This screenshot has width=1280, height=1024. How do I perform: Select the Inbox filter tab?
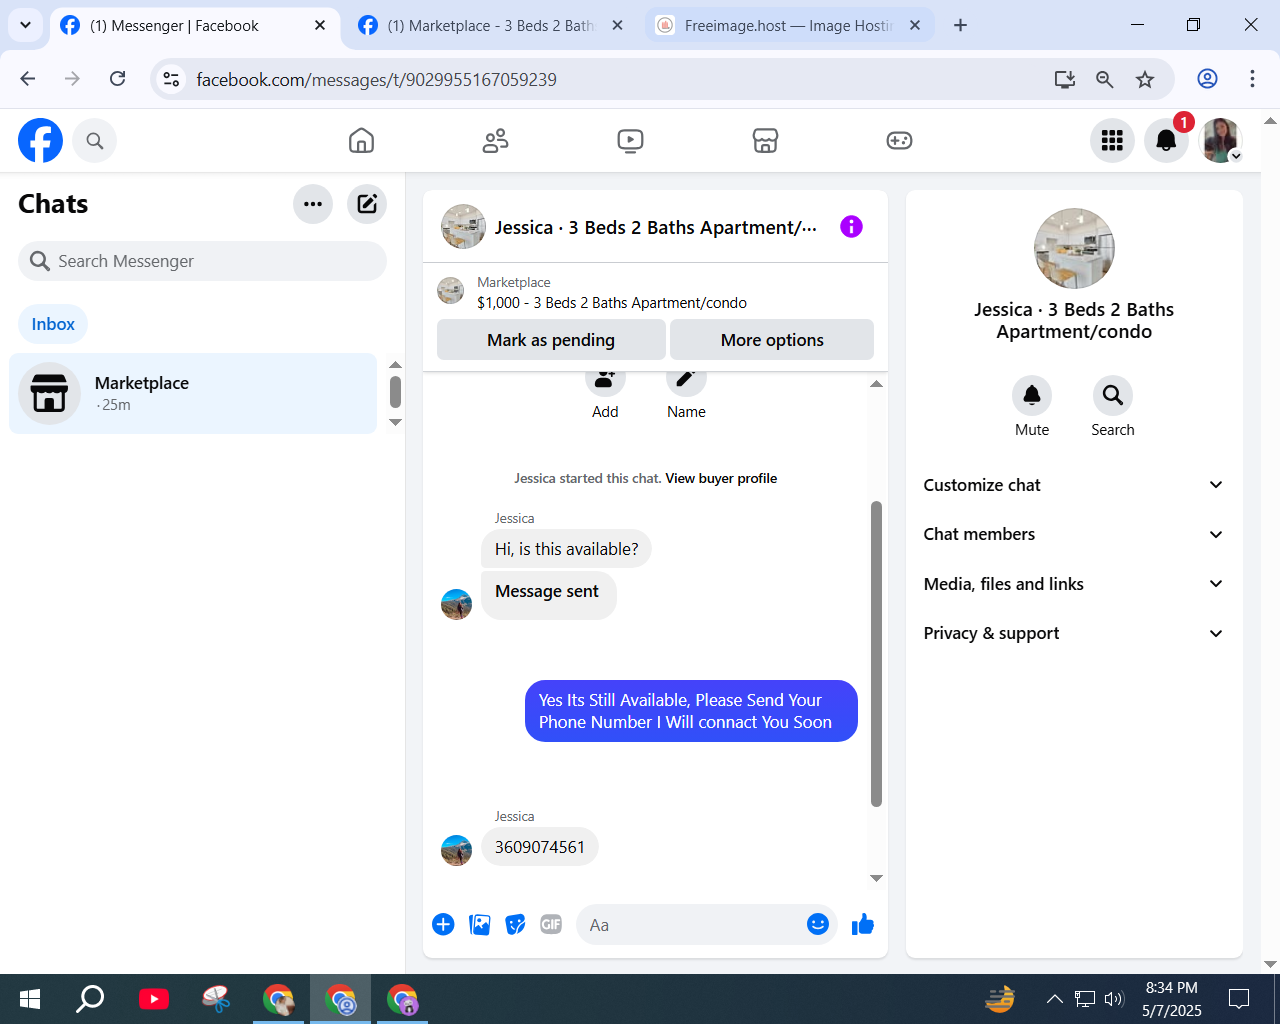pos(53,324)
